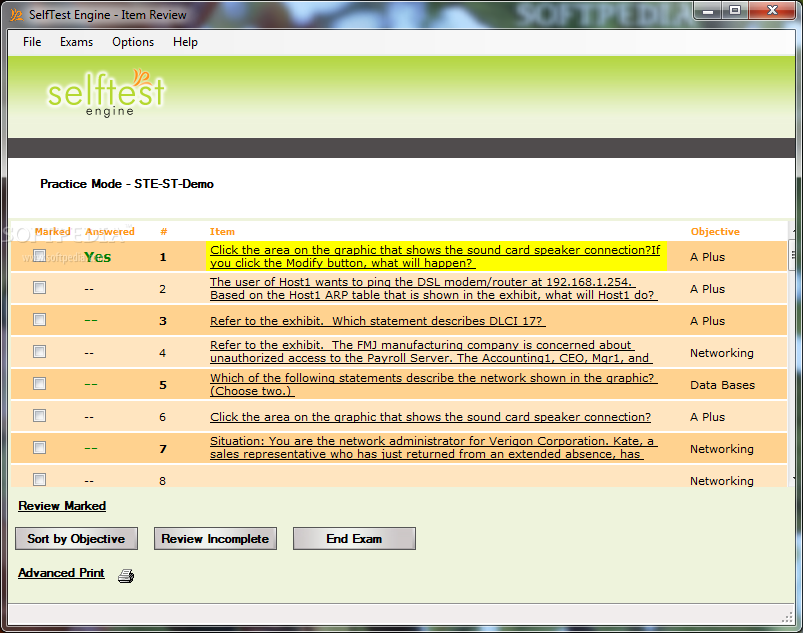
Task: Check the Marked box for item 6
Action: point(39,415)
